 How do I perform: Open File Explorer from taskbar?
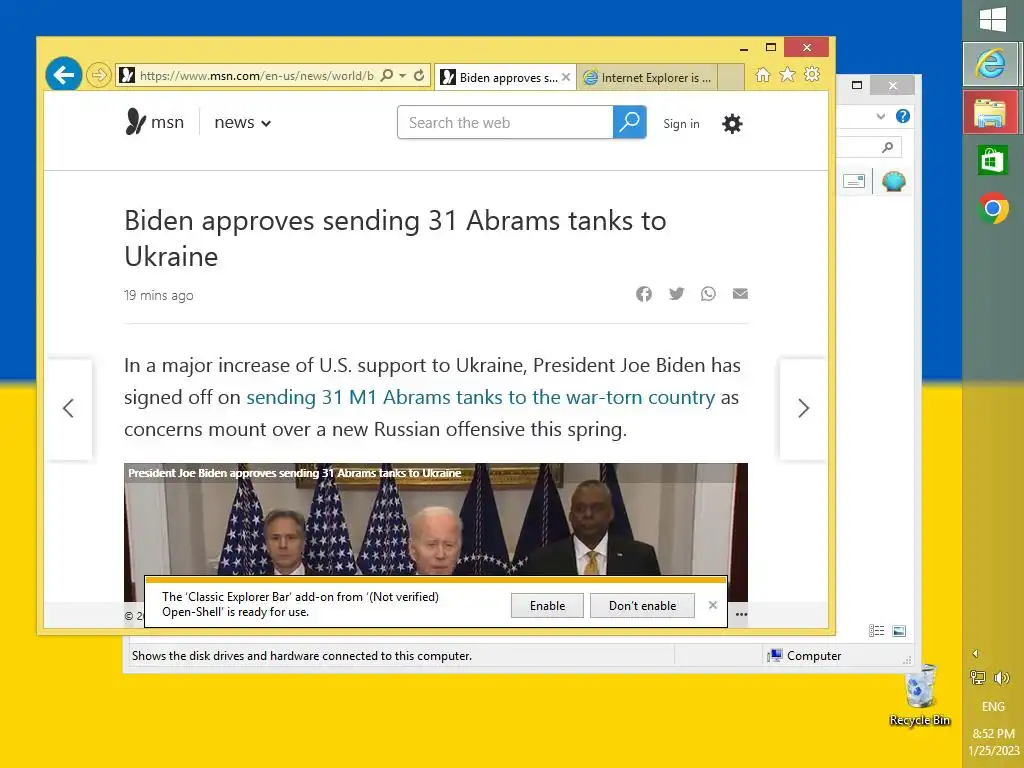click(991, 112)
